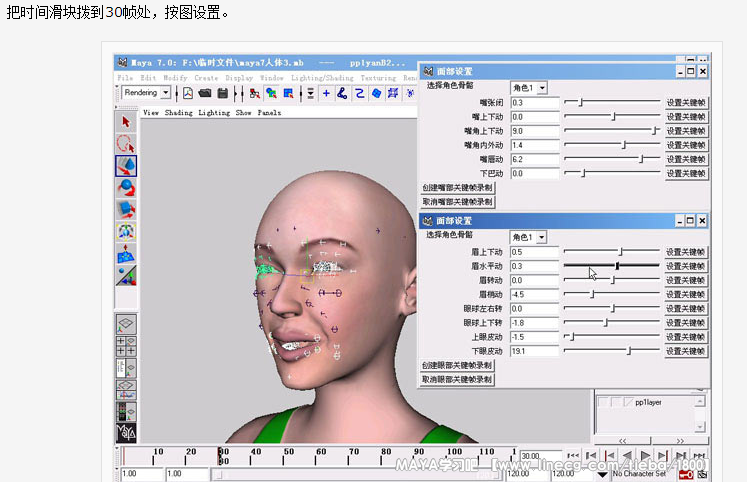747x482 pixels.
Task: Activate the Lasso select tool
Action: pyautogui.click(x=126, y=144)
